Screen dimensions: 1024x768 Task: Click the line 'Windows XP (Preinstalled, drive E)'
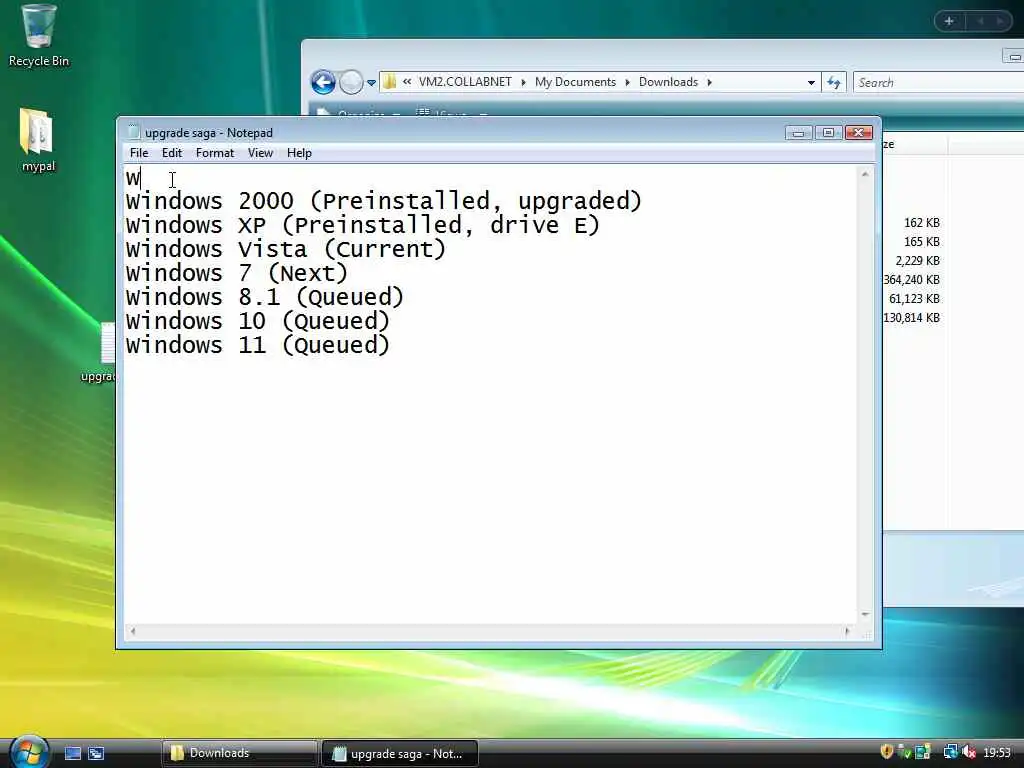(x=362, y=225)
